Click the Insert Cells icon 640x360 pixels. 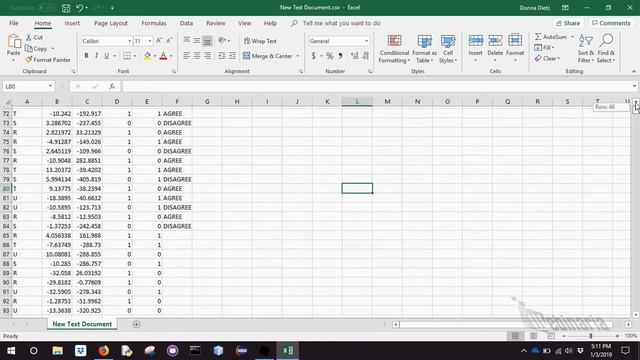476,41
